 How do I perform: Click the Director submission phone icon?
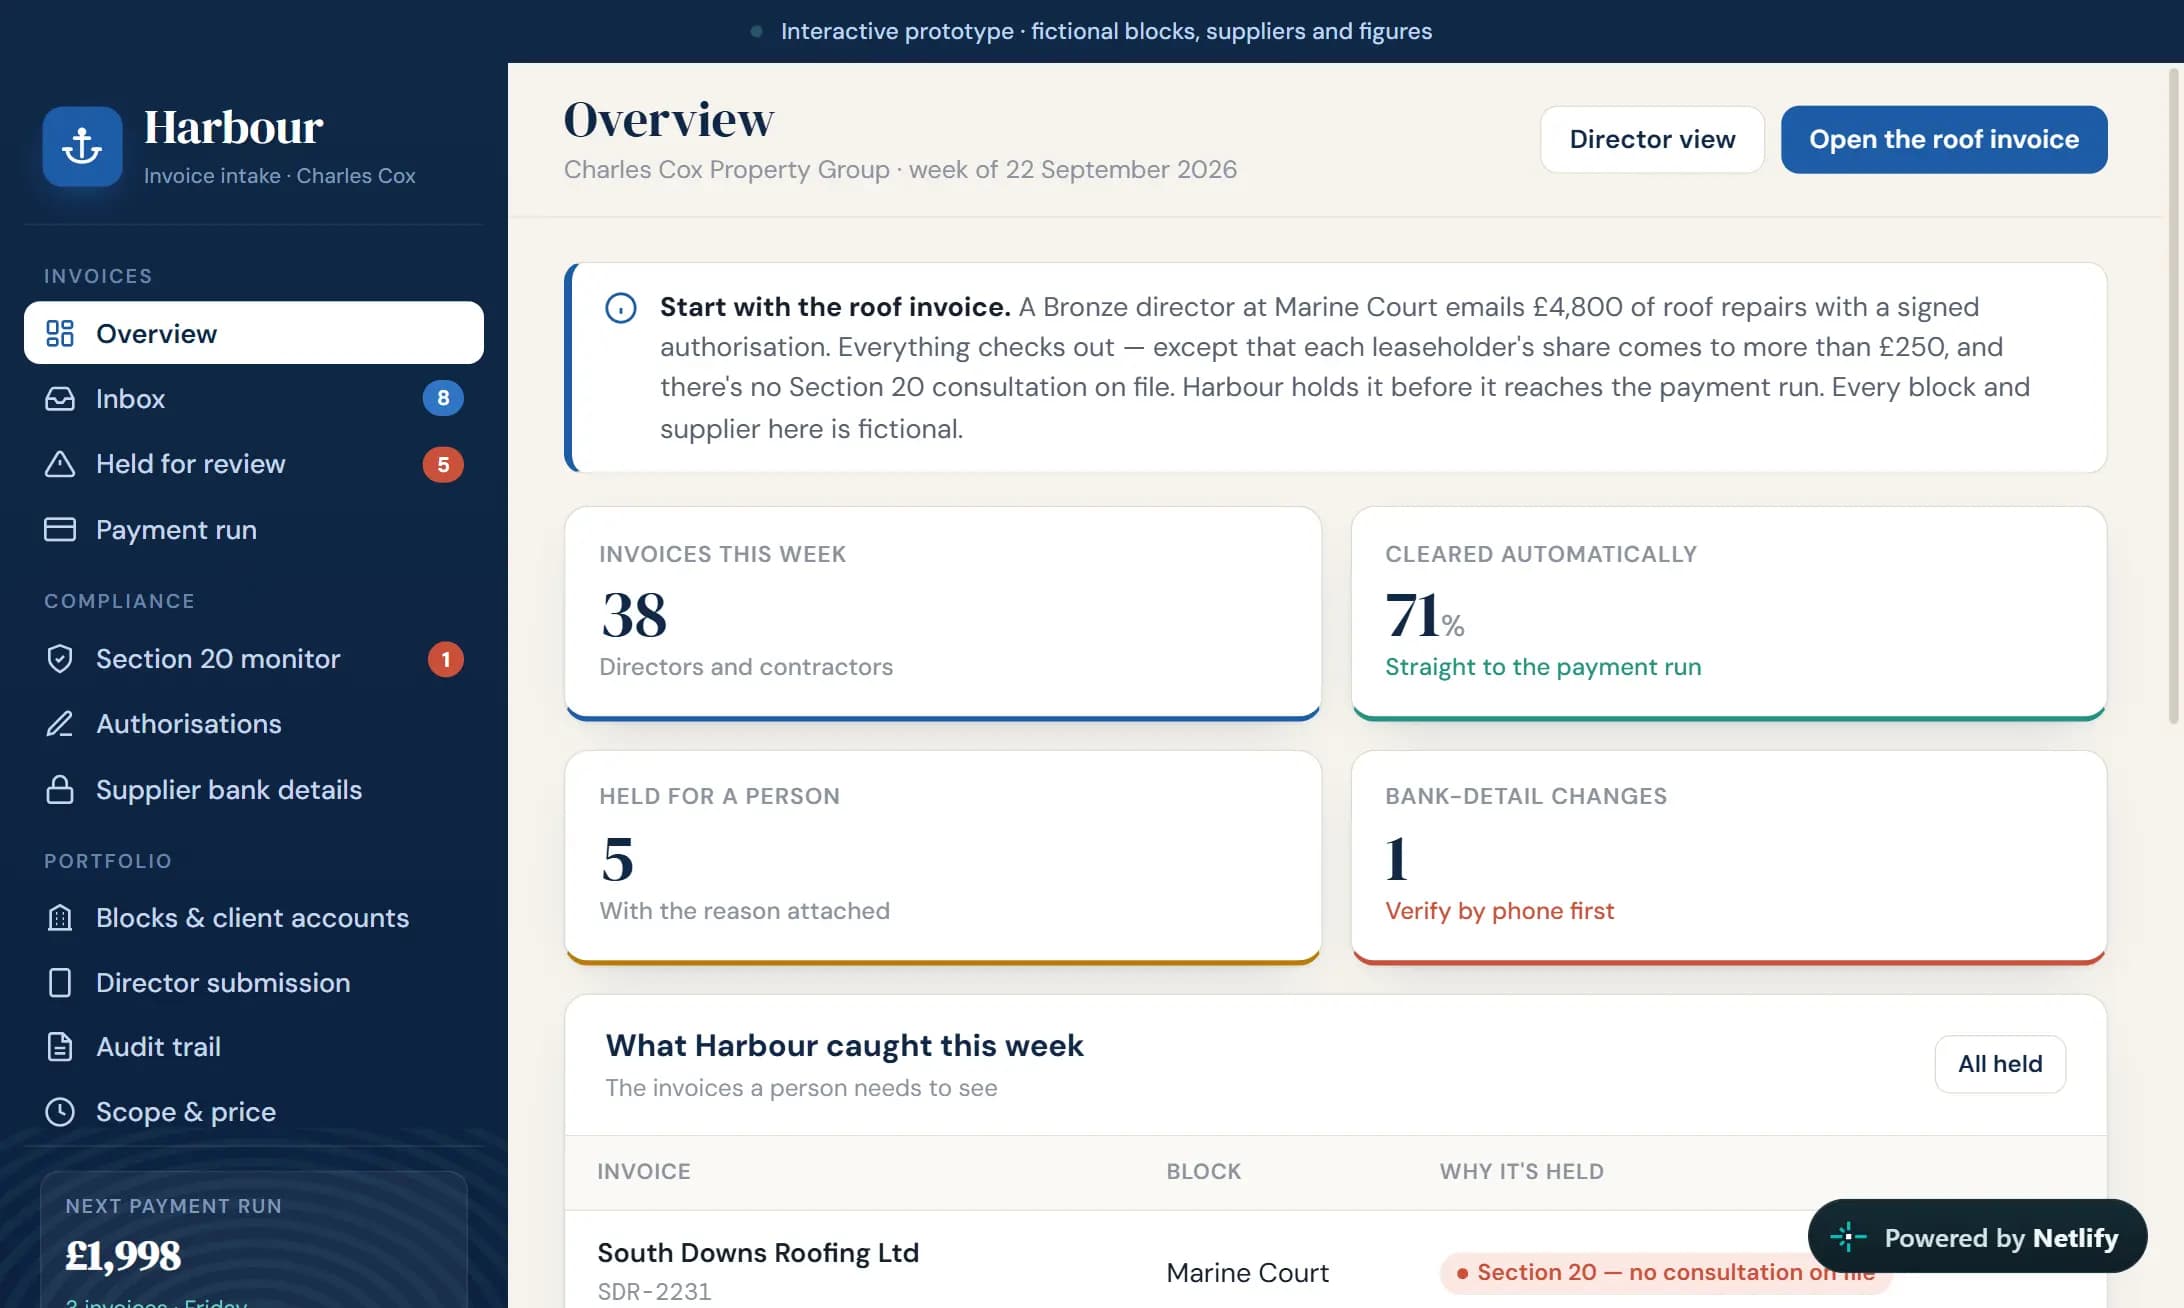click(60, 982)
